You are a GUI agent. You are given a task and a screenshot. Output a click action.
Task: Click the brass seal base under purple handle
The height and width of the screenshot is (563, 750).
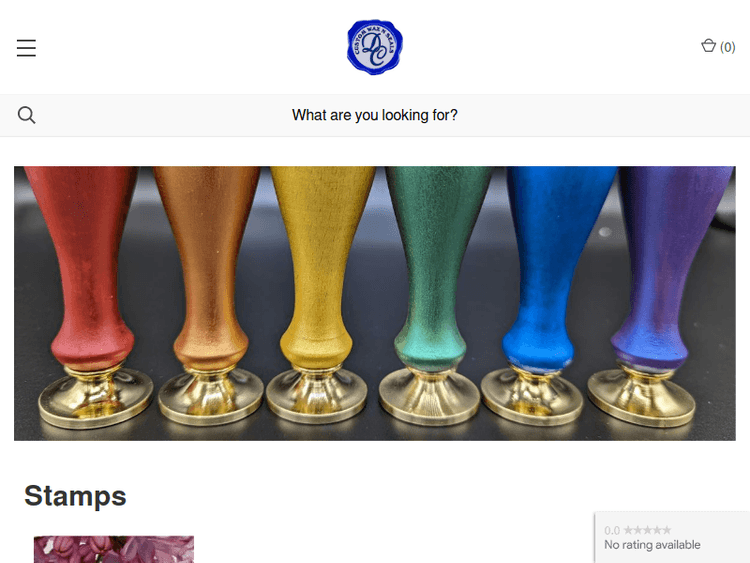641,395
